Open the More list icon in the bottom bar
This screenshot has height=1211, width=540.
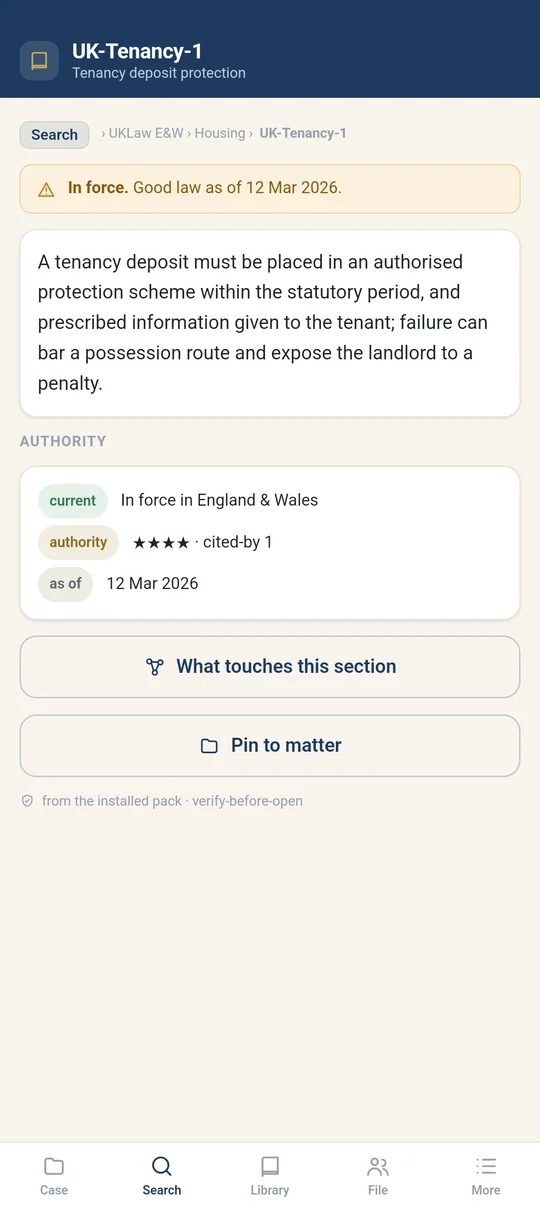click(x=486, y=1166)
